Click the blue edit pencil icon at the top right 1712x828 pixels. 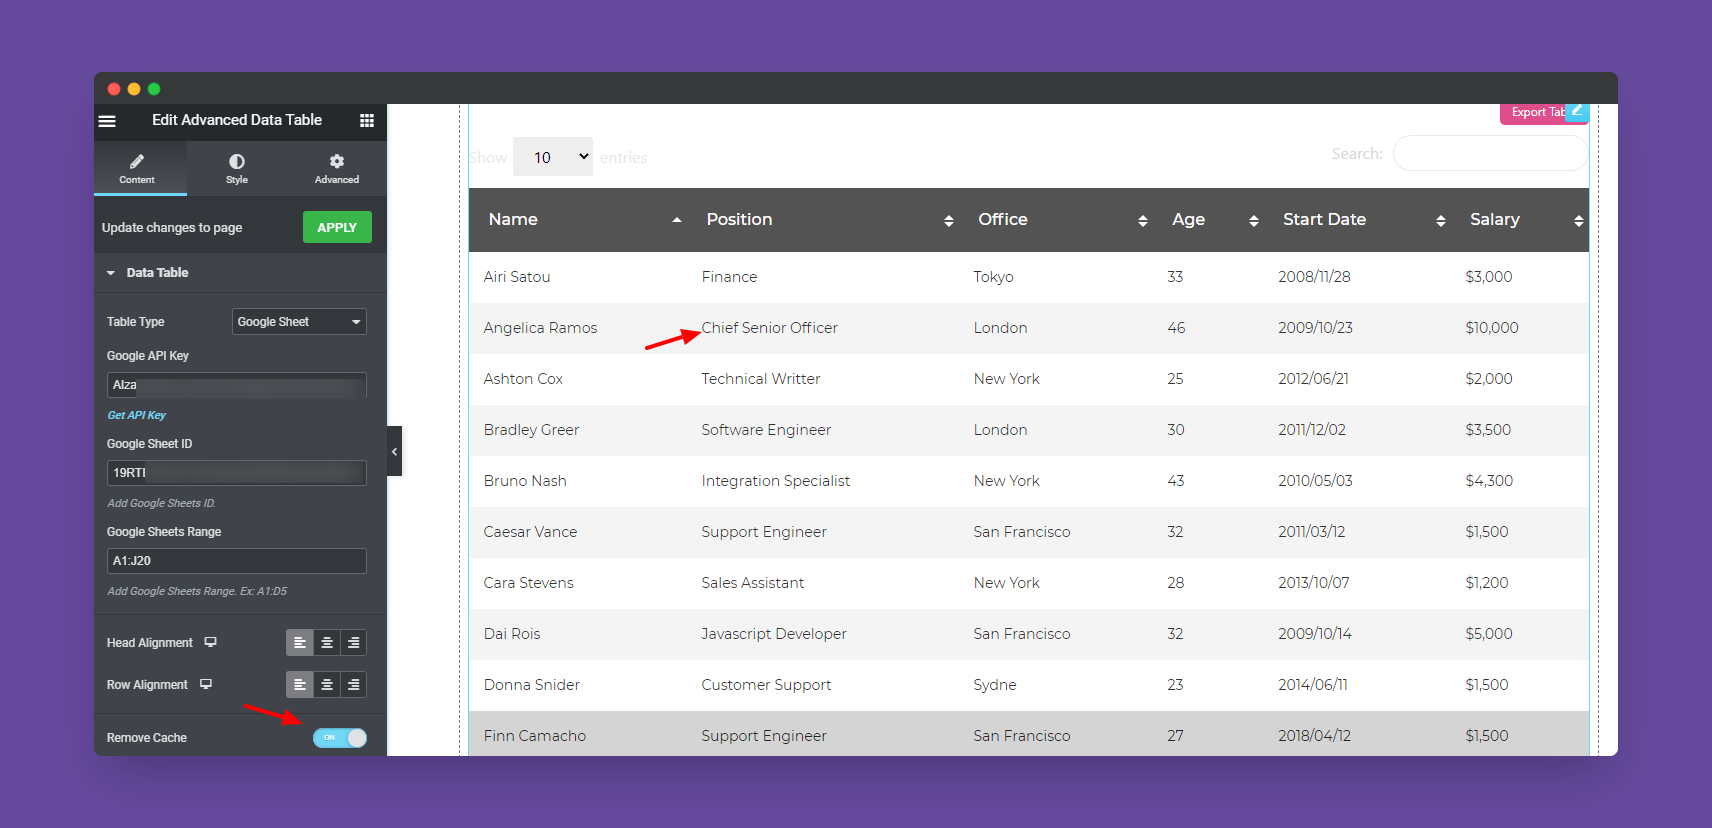click(x=1577, y=111)
